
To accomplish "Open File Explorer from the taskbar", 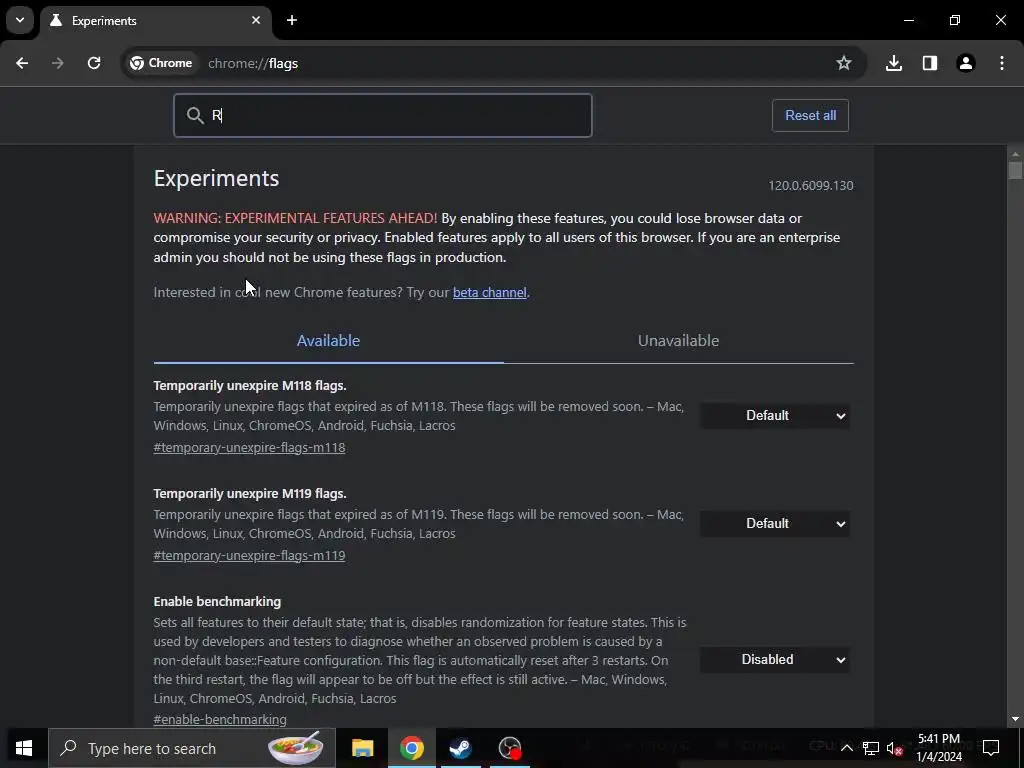I will 362,748.
